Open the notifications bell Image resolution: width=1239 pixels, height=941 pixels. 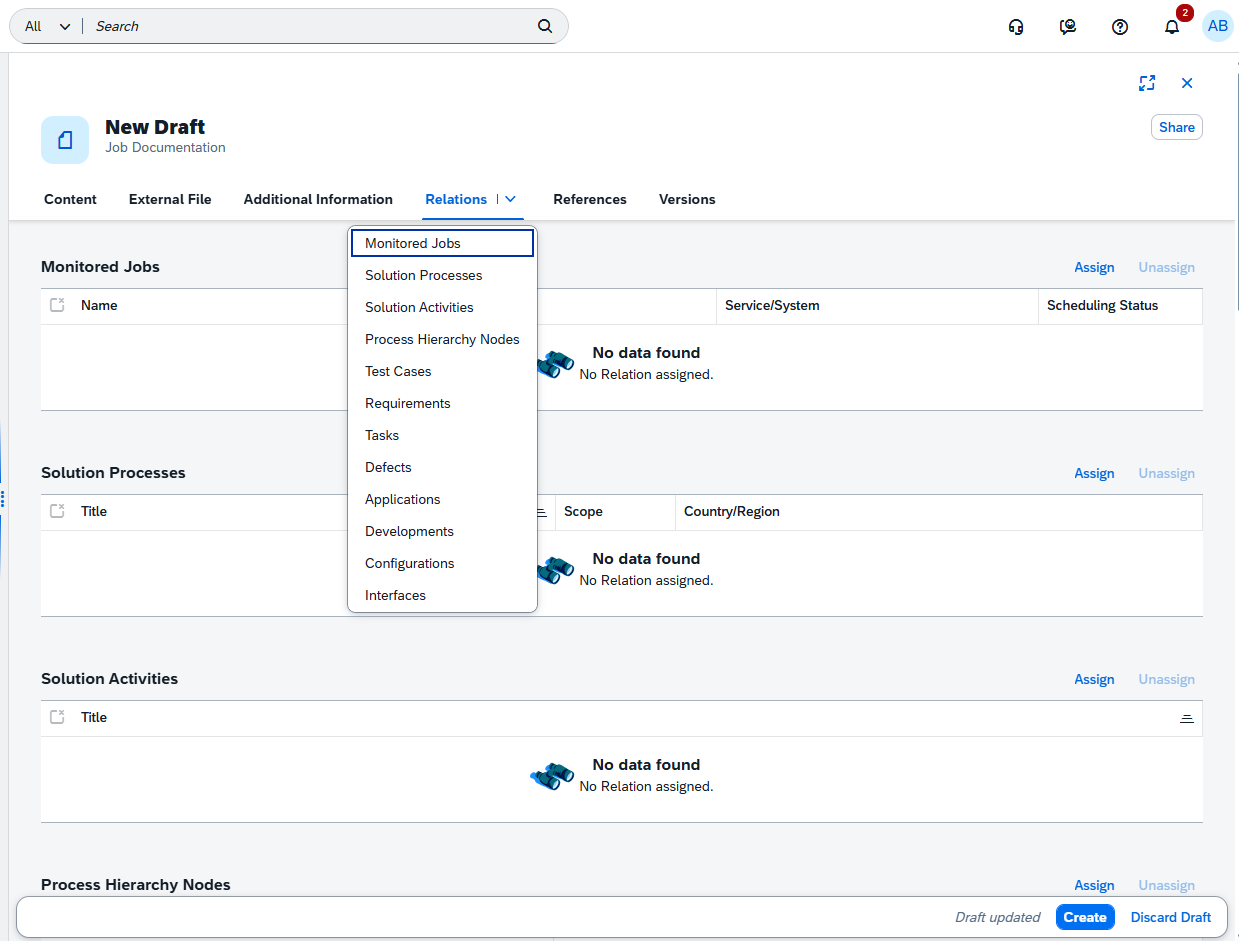[1172, 27]
